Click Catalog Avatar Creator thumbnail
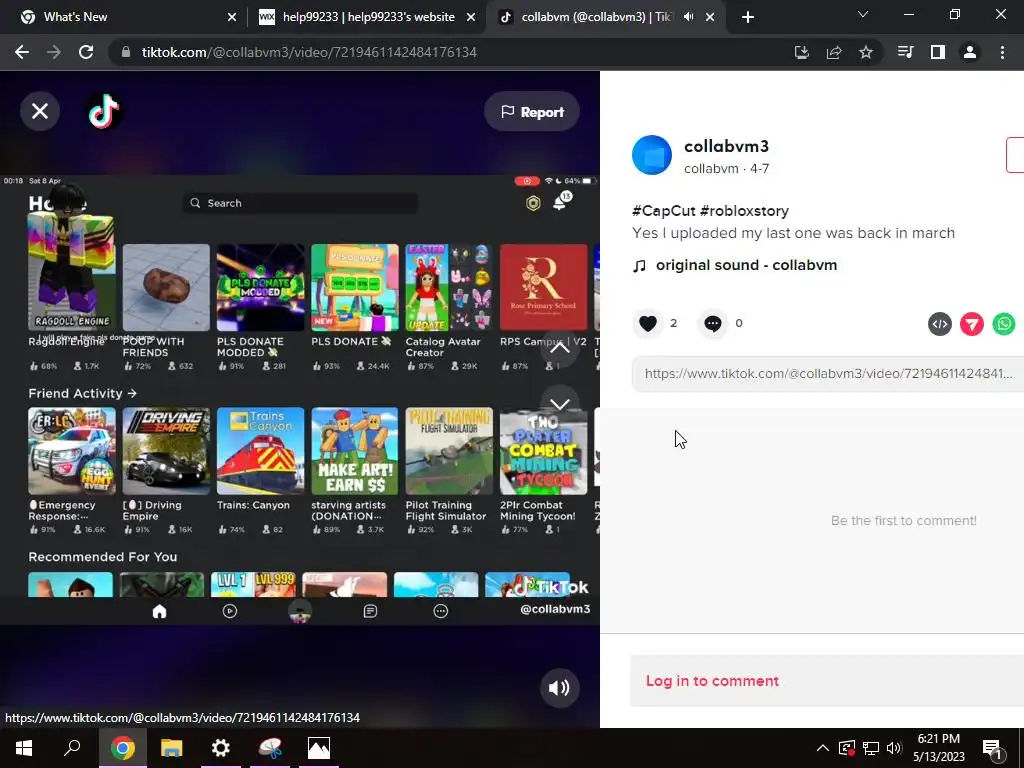This screenshot has height=768, width=1024. [x=449, y=287]
